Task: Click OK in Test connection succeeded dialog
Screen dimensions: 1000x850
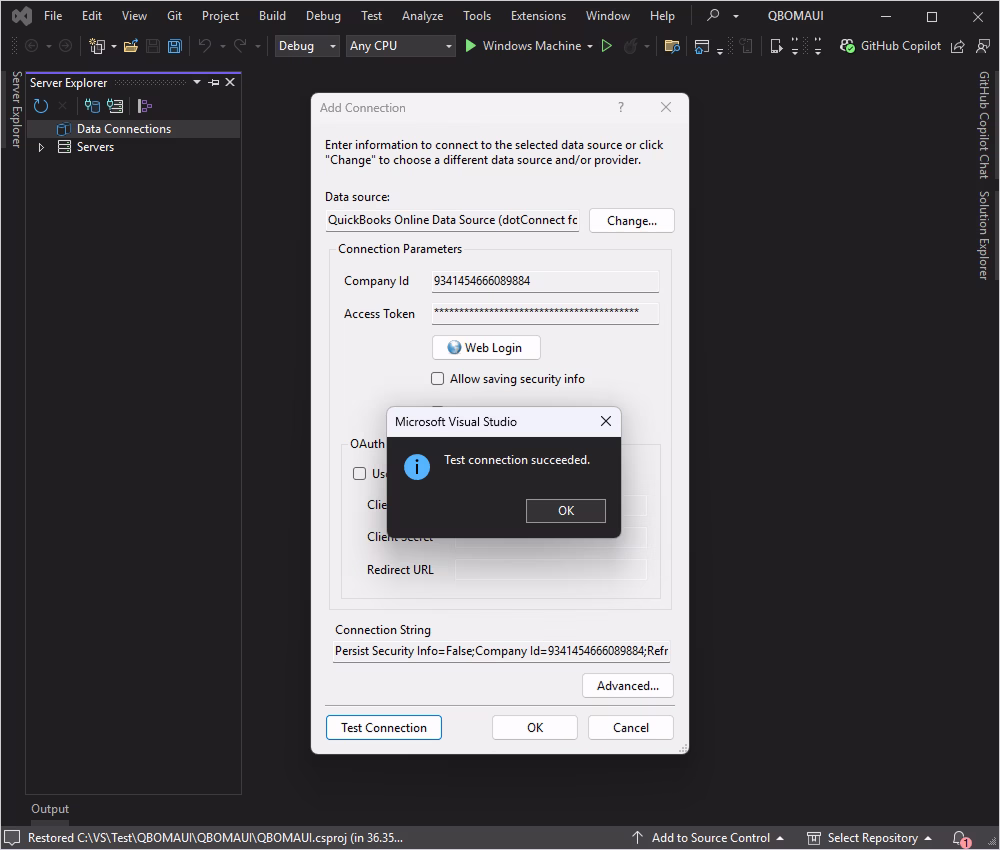Action: click(x=566, y=511)
